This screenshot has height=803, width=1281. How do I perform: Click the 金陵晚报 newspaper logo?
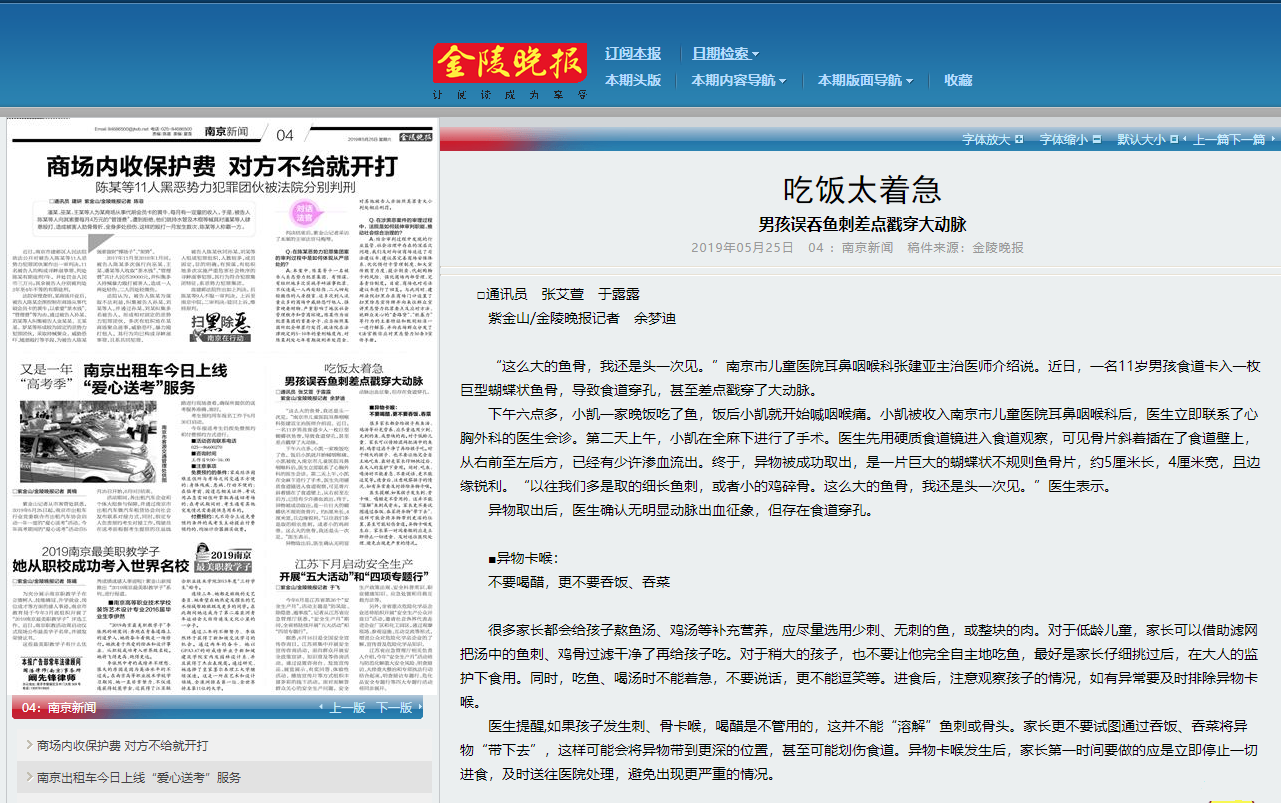pyautogui.click(x=510, y=63)
